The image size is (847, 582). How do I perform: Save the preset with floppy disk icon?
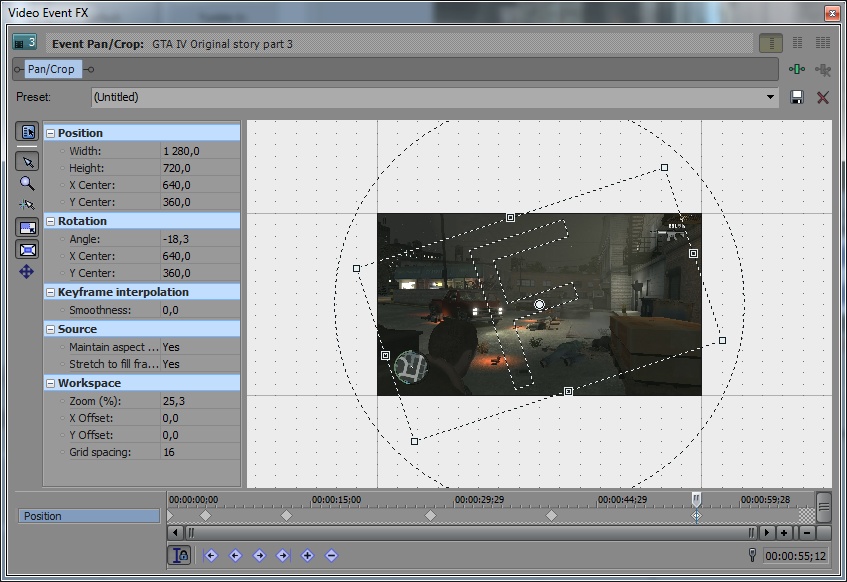point(797,97)
